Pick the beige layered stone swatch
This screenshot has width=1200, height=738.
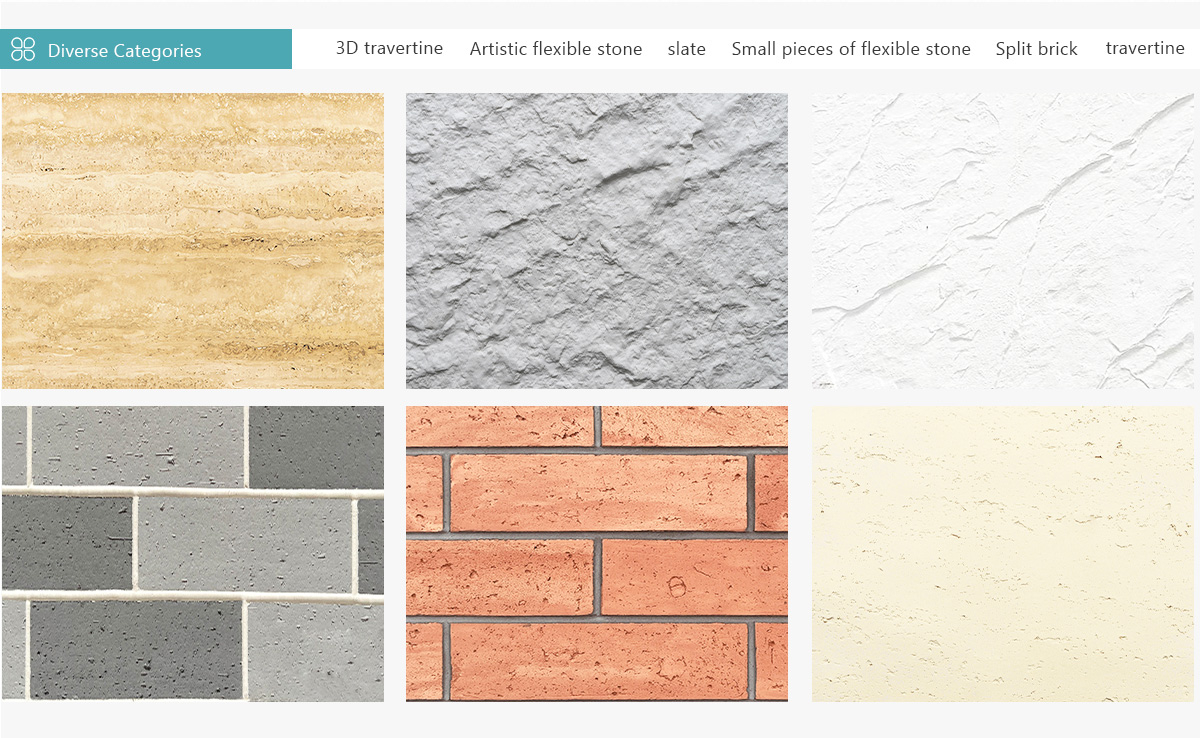pos(193,241)
